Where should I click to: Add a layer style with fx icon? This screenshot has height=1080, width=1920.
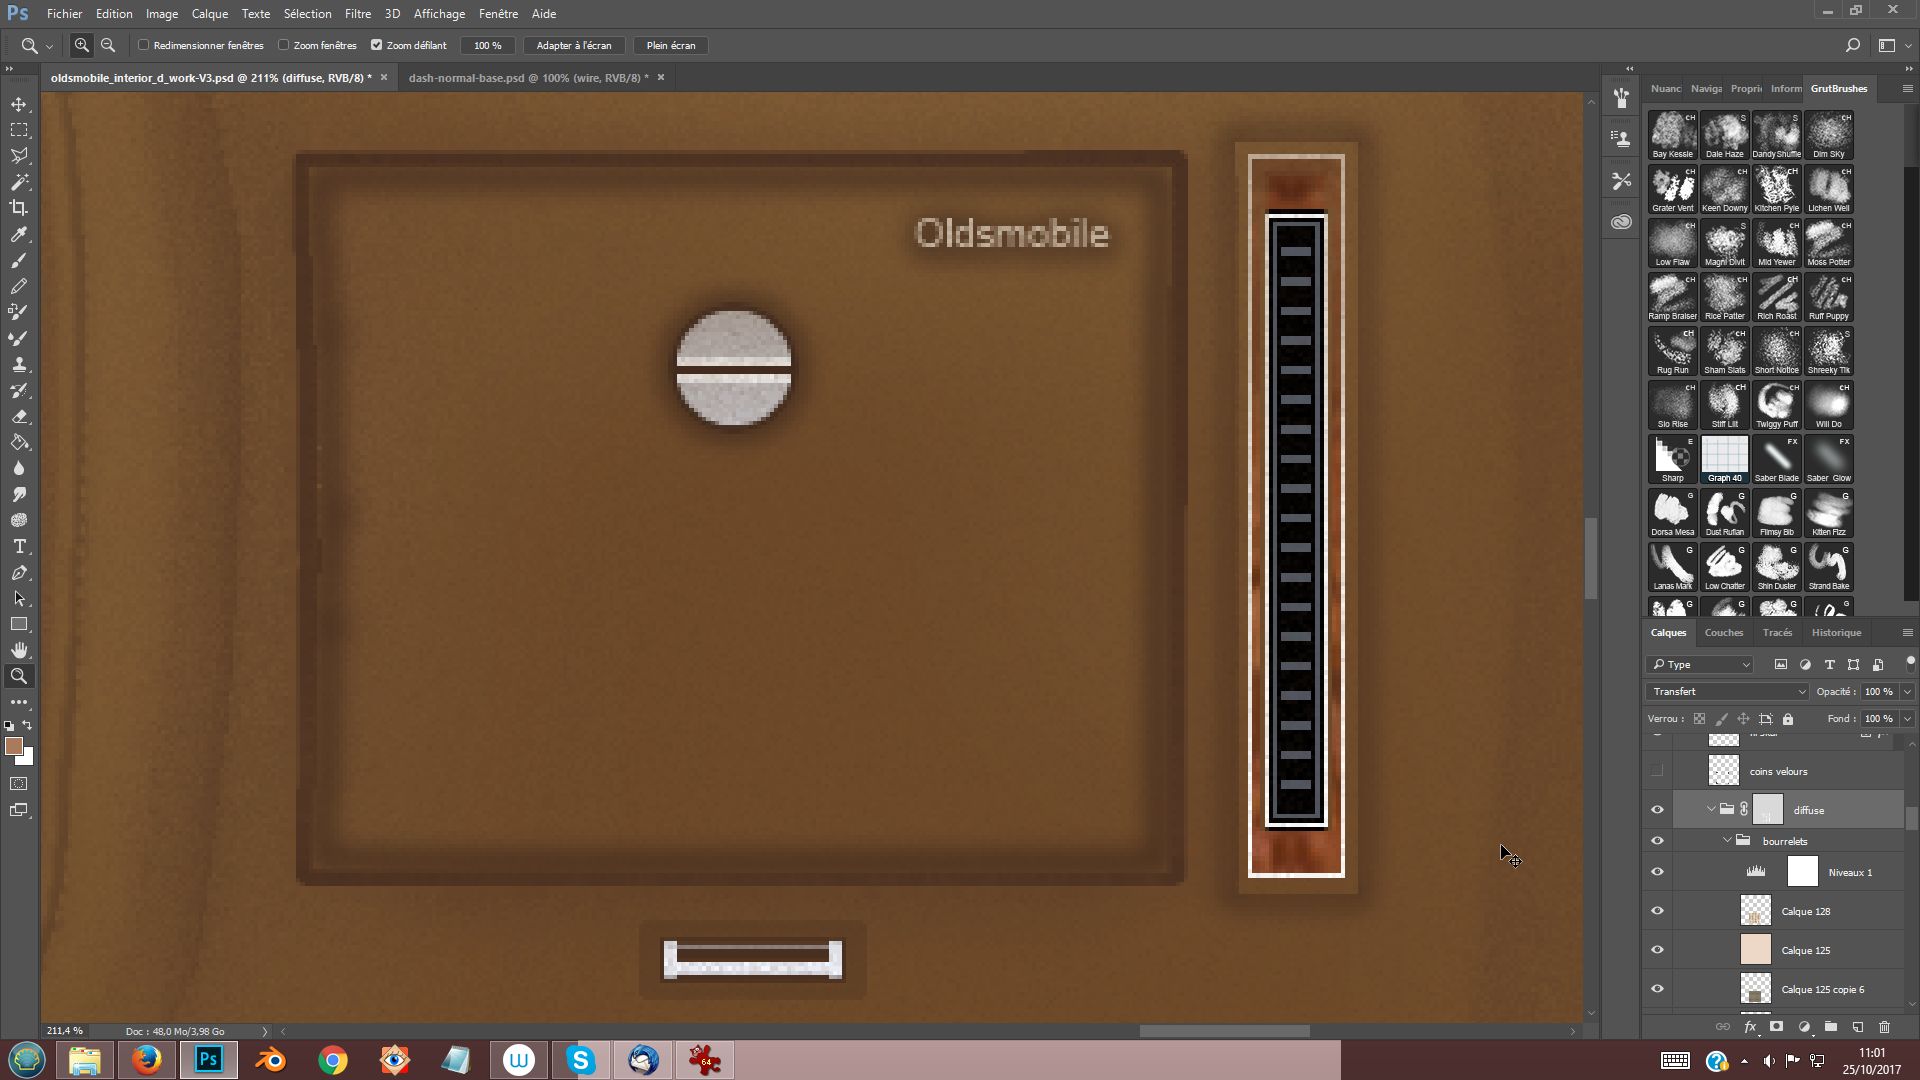tap(1750, 1027)
